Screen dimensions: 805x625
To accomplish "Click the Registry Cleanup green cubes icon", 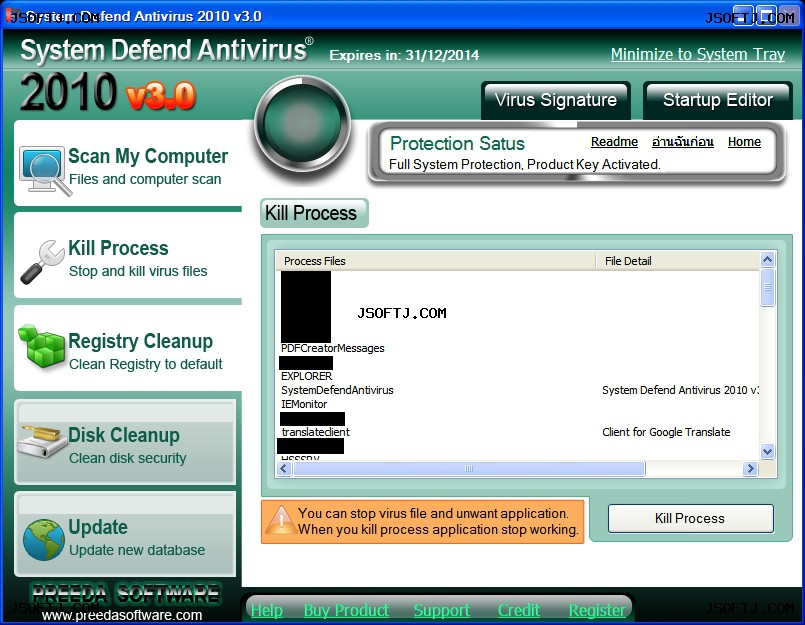I will click(42, 346).
